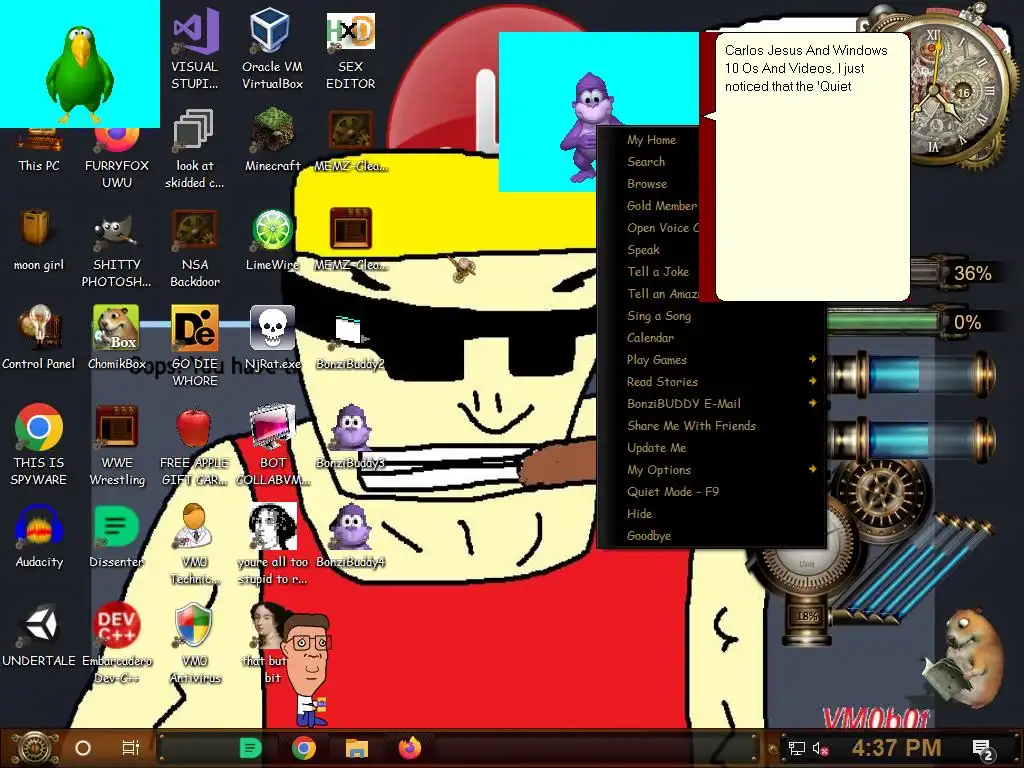Screen dimensions: 1024x768
Task: Select Tell a Joke menu entry
Action: 658,272
